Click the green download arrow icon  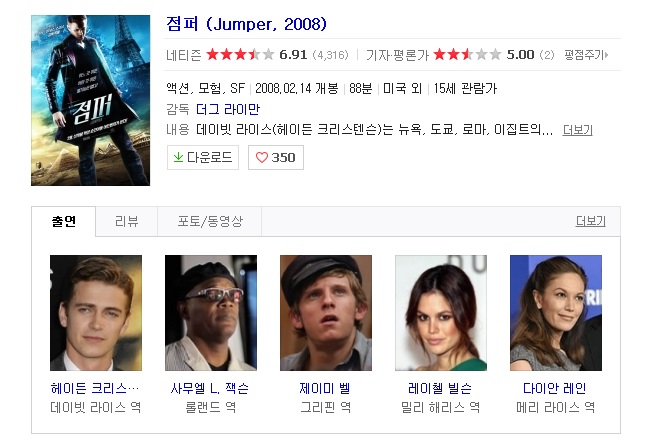click(x=178, y=157)
